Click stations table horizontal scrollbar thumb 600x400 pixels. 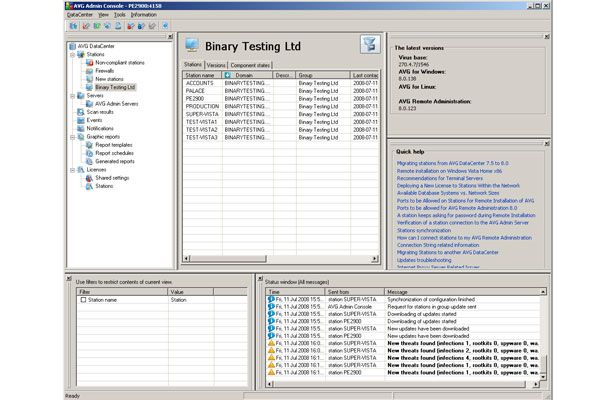pyautogui.click(x=228, y=259)
